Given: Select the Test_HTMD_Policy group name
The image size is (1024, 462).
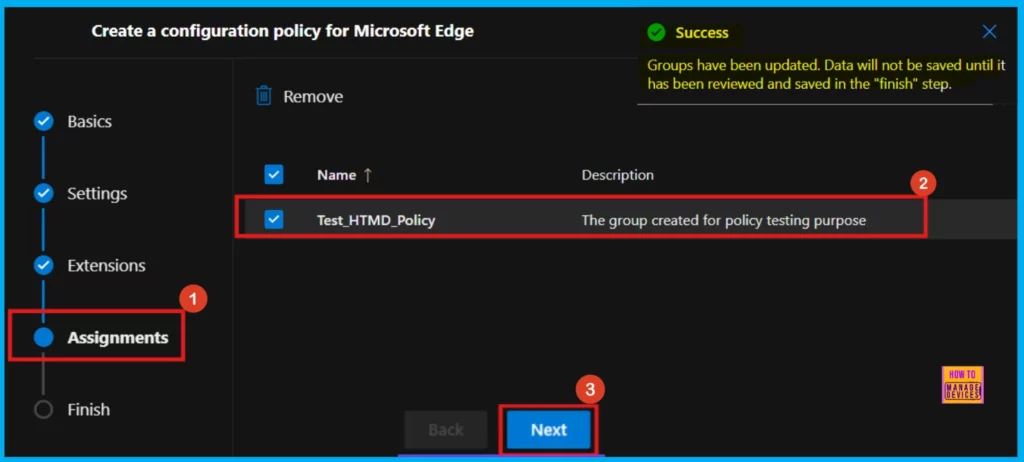Looking at the screenshot, I should point(376,220).
